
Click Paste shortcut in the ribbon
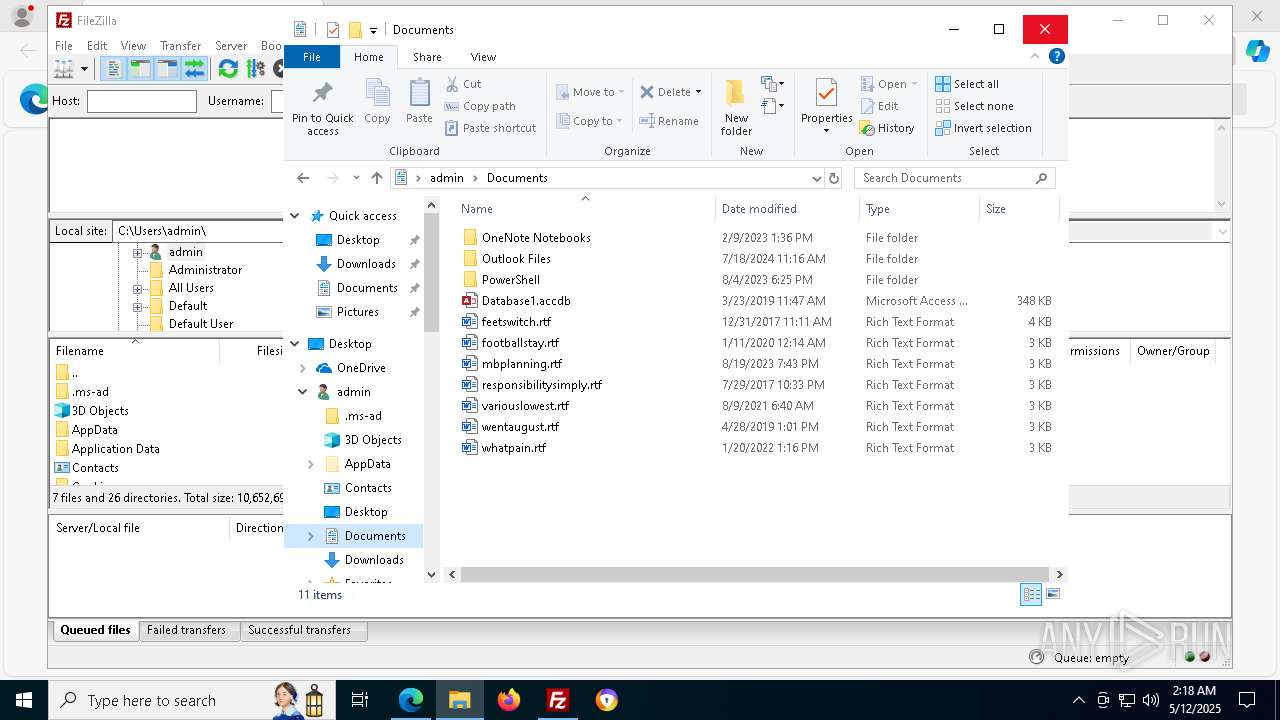[x=490, y=128]
